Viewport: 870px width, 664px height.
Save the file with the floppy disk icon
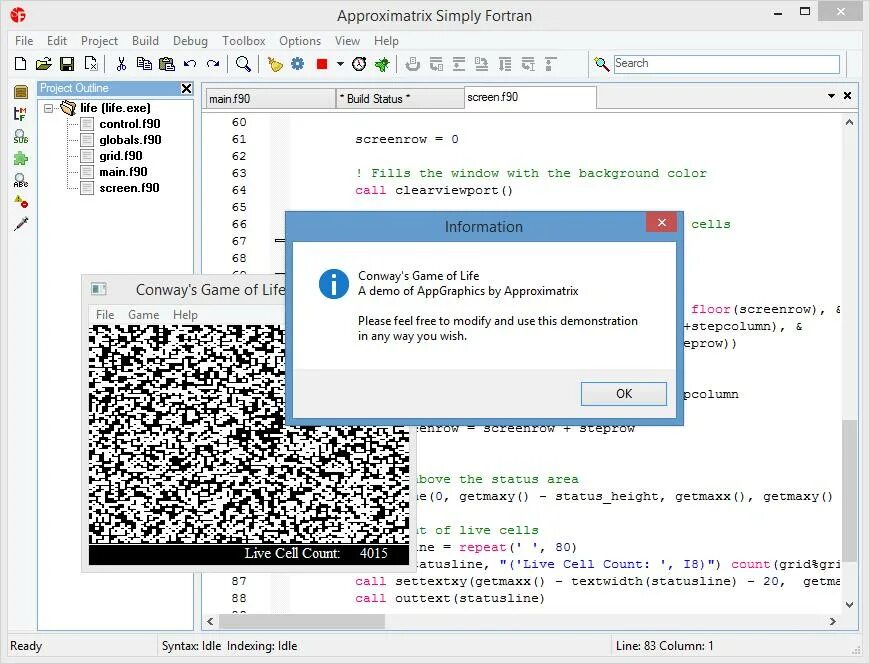(67, 64)
